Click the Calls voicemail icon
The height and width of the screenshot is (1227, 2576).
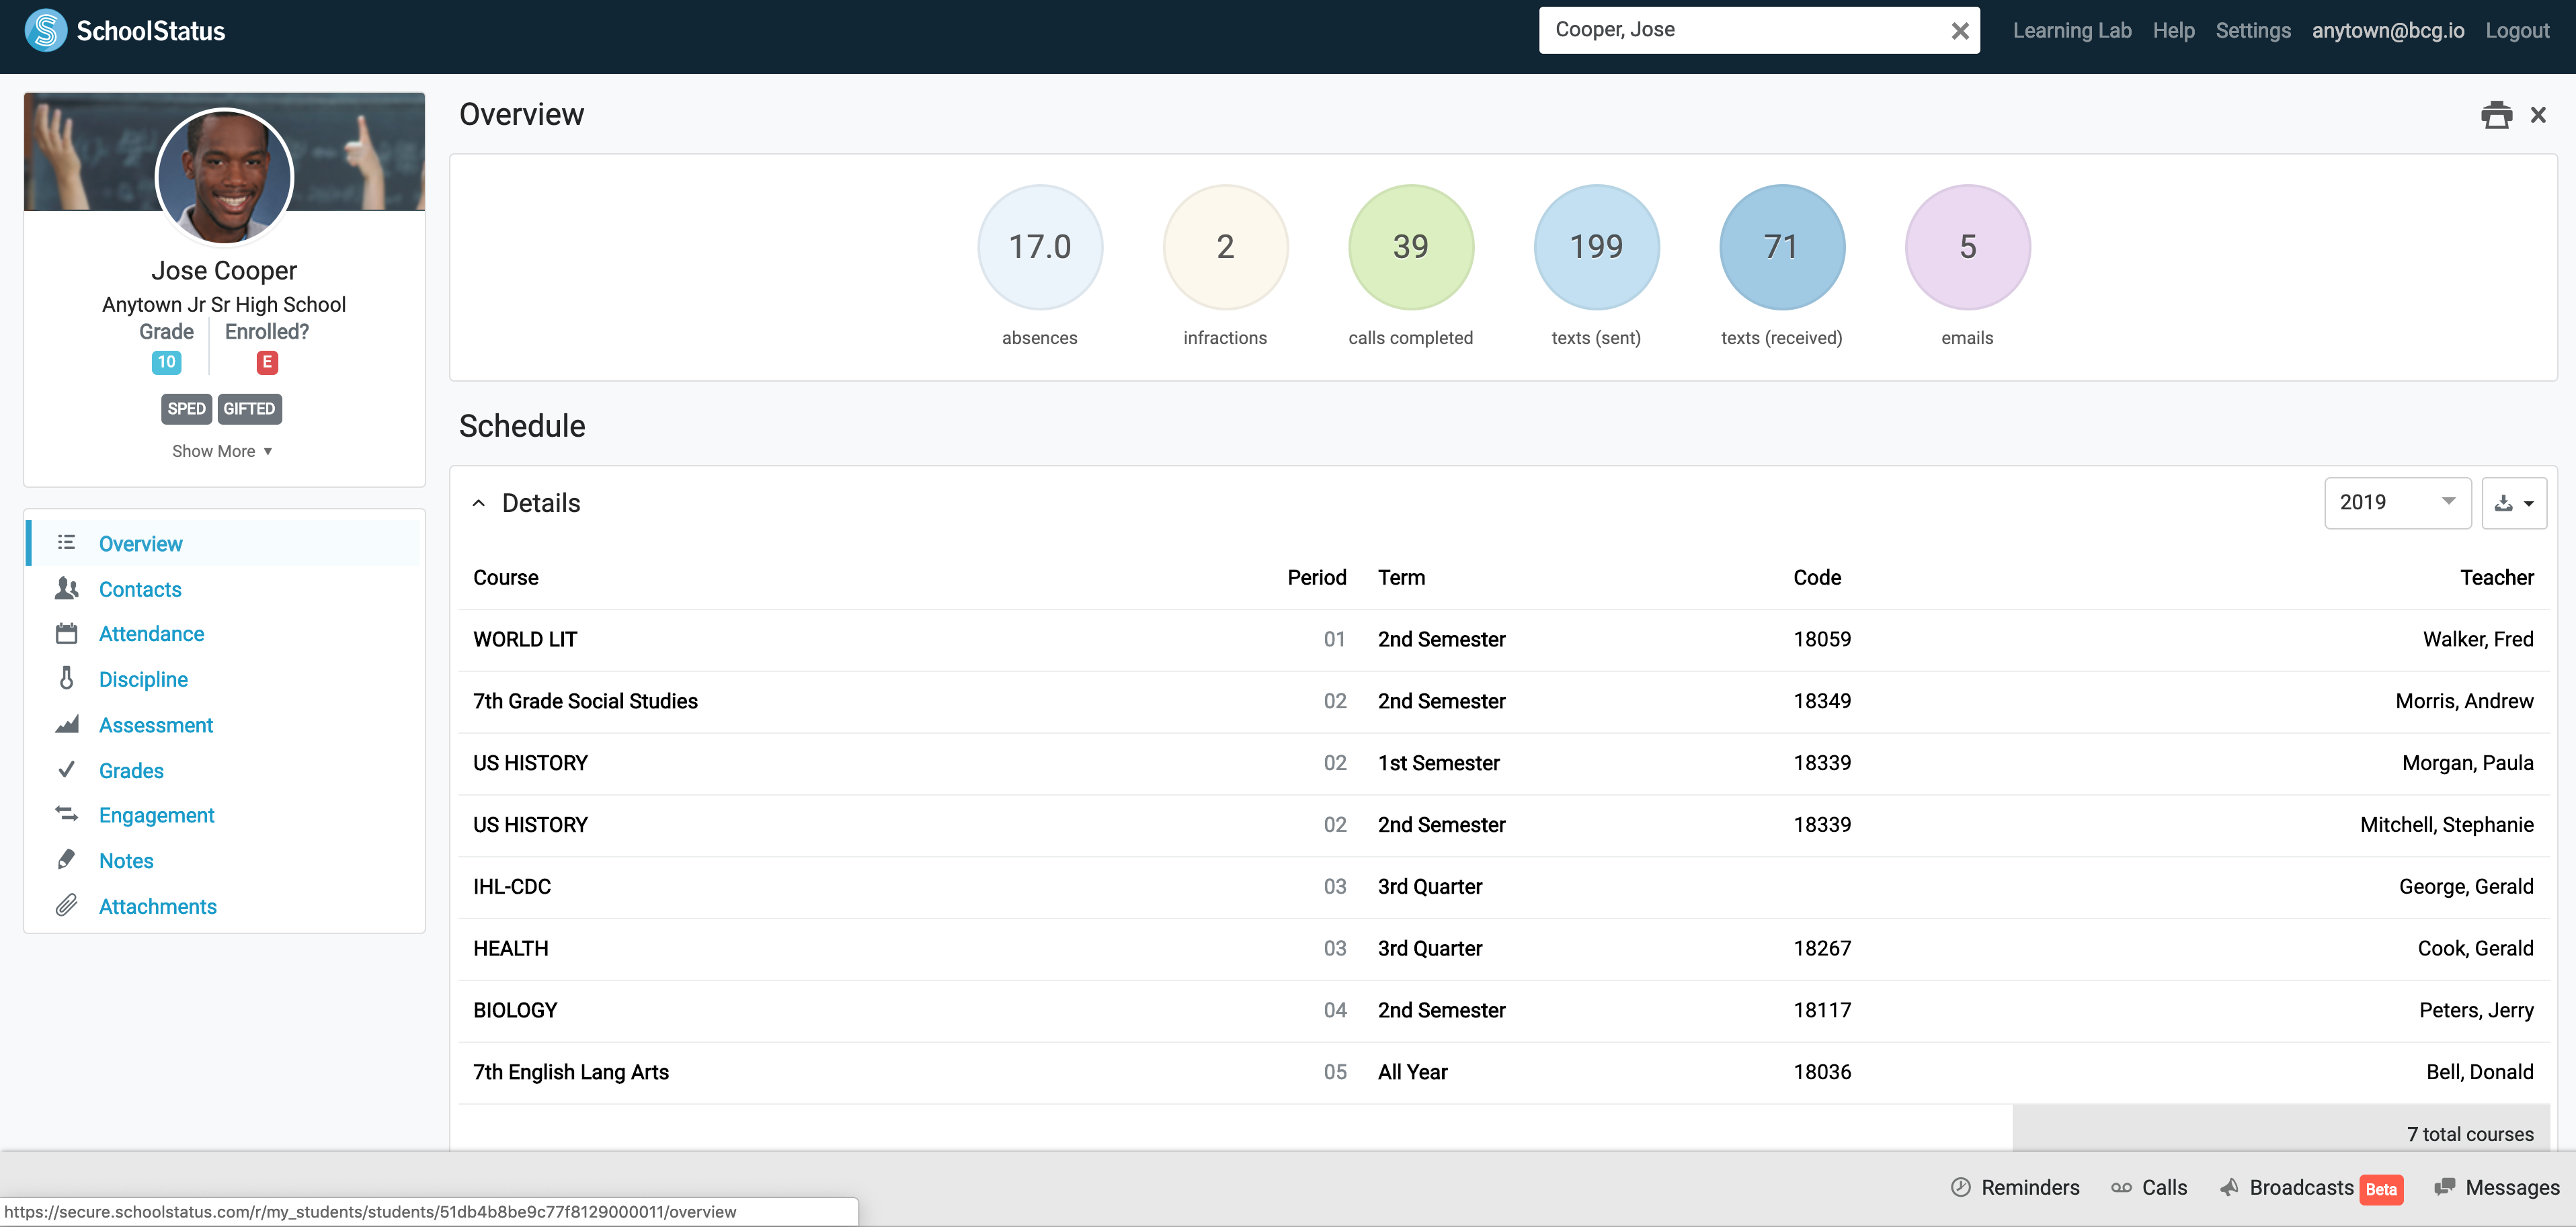[2121, 1187]
